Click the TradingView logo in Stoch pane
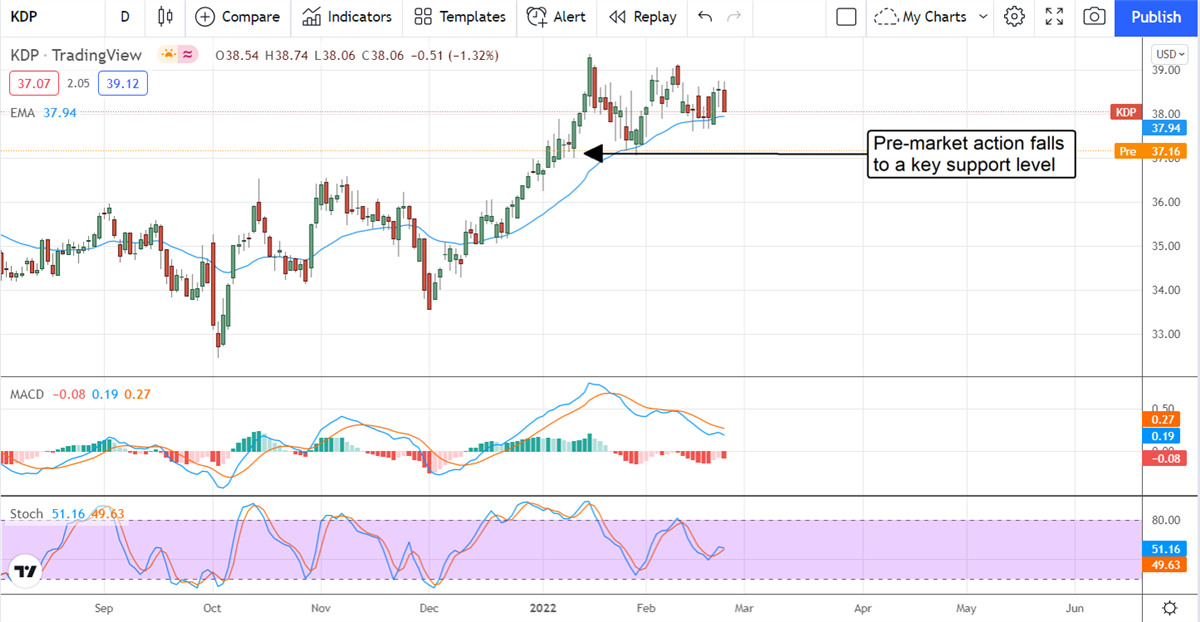 (25, 572)
